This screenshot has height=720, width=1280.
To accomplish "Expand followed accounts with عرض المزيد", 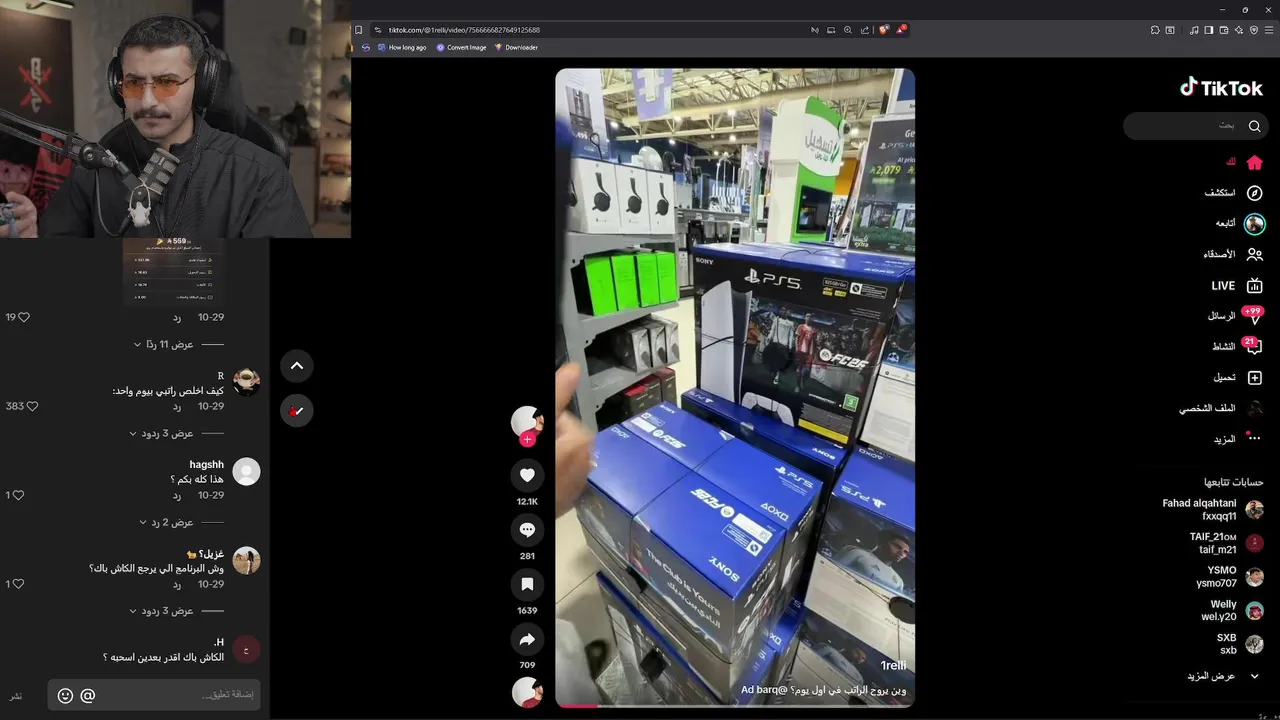I will 1224,676.
